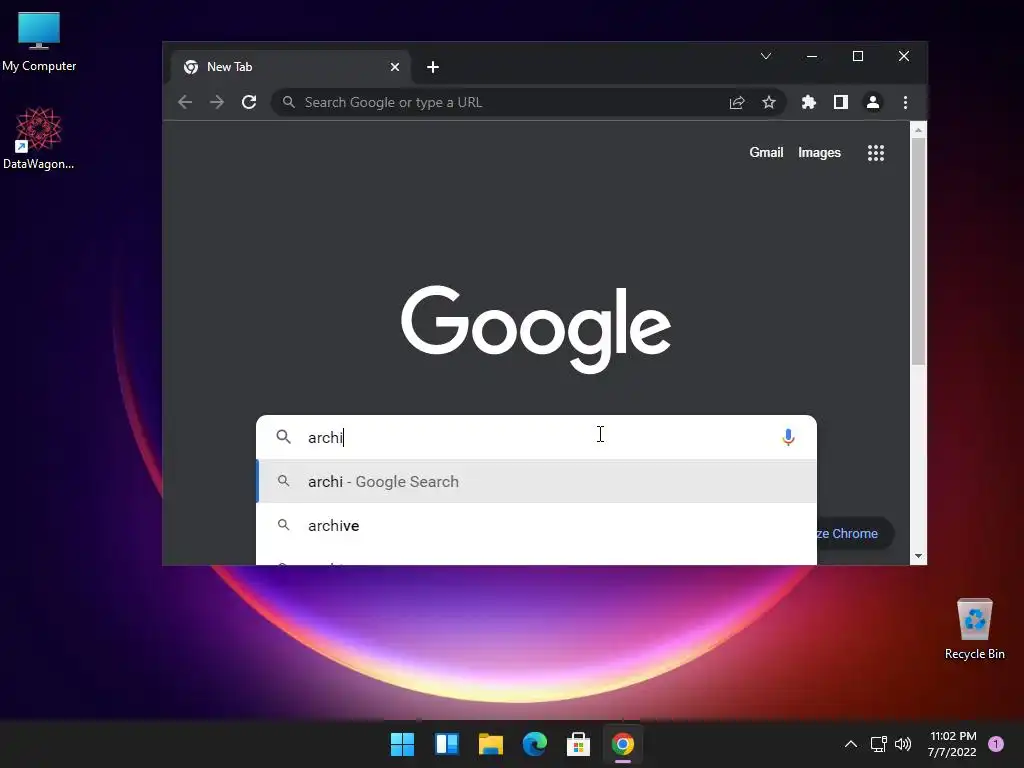Open Chrome's three-dot menu
The image size is (1024, 768).
905,103
